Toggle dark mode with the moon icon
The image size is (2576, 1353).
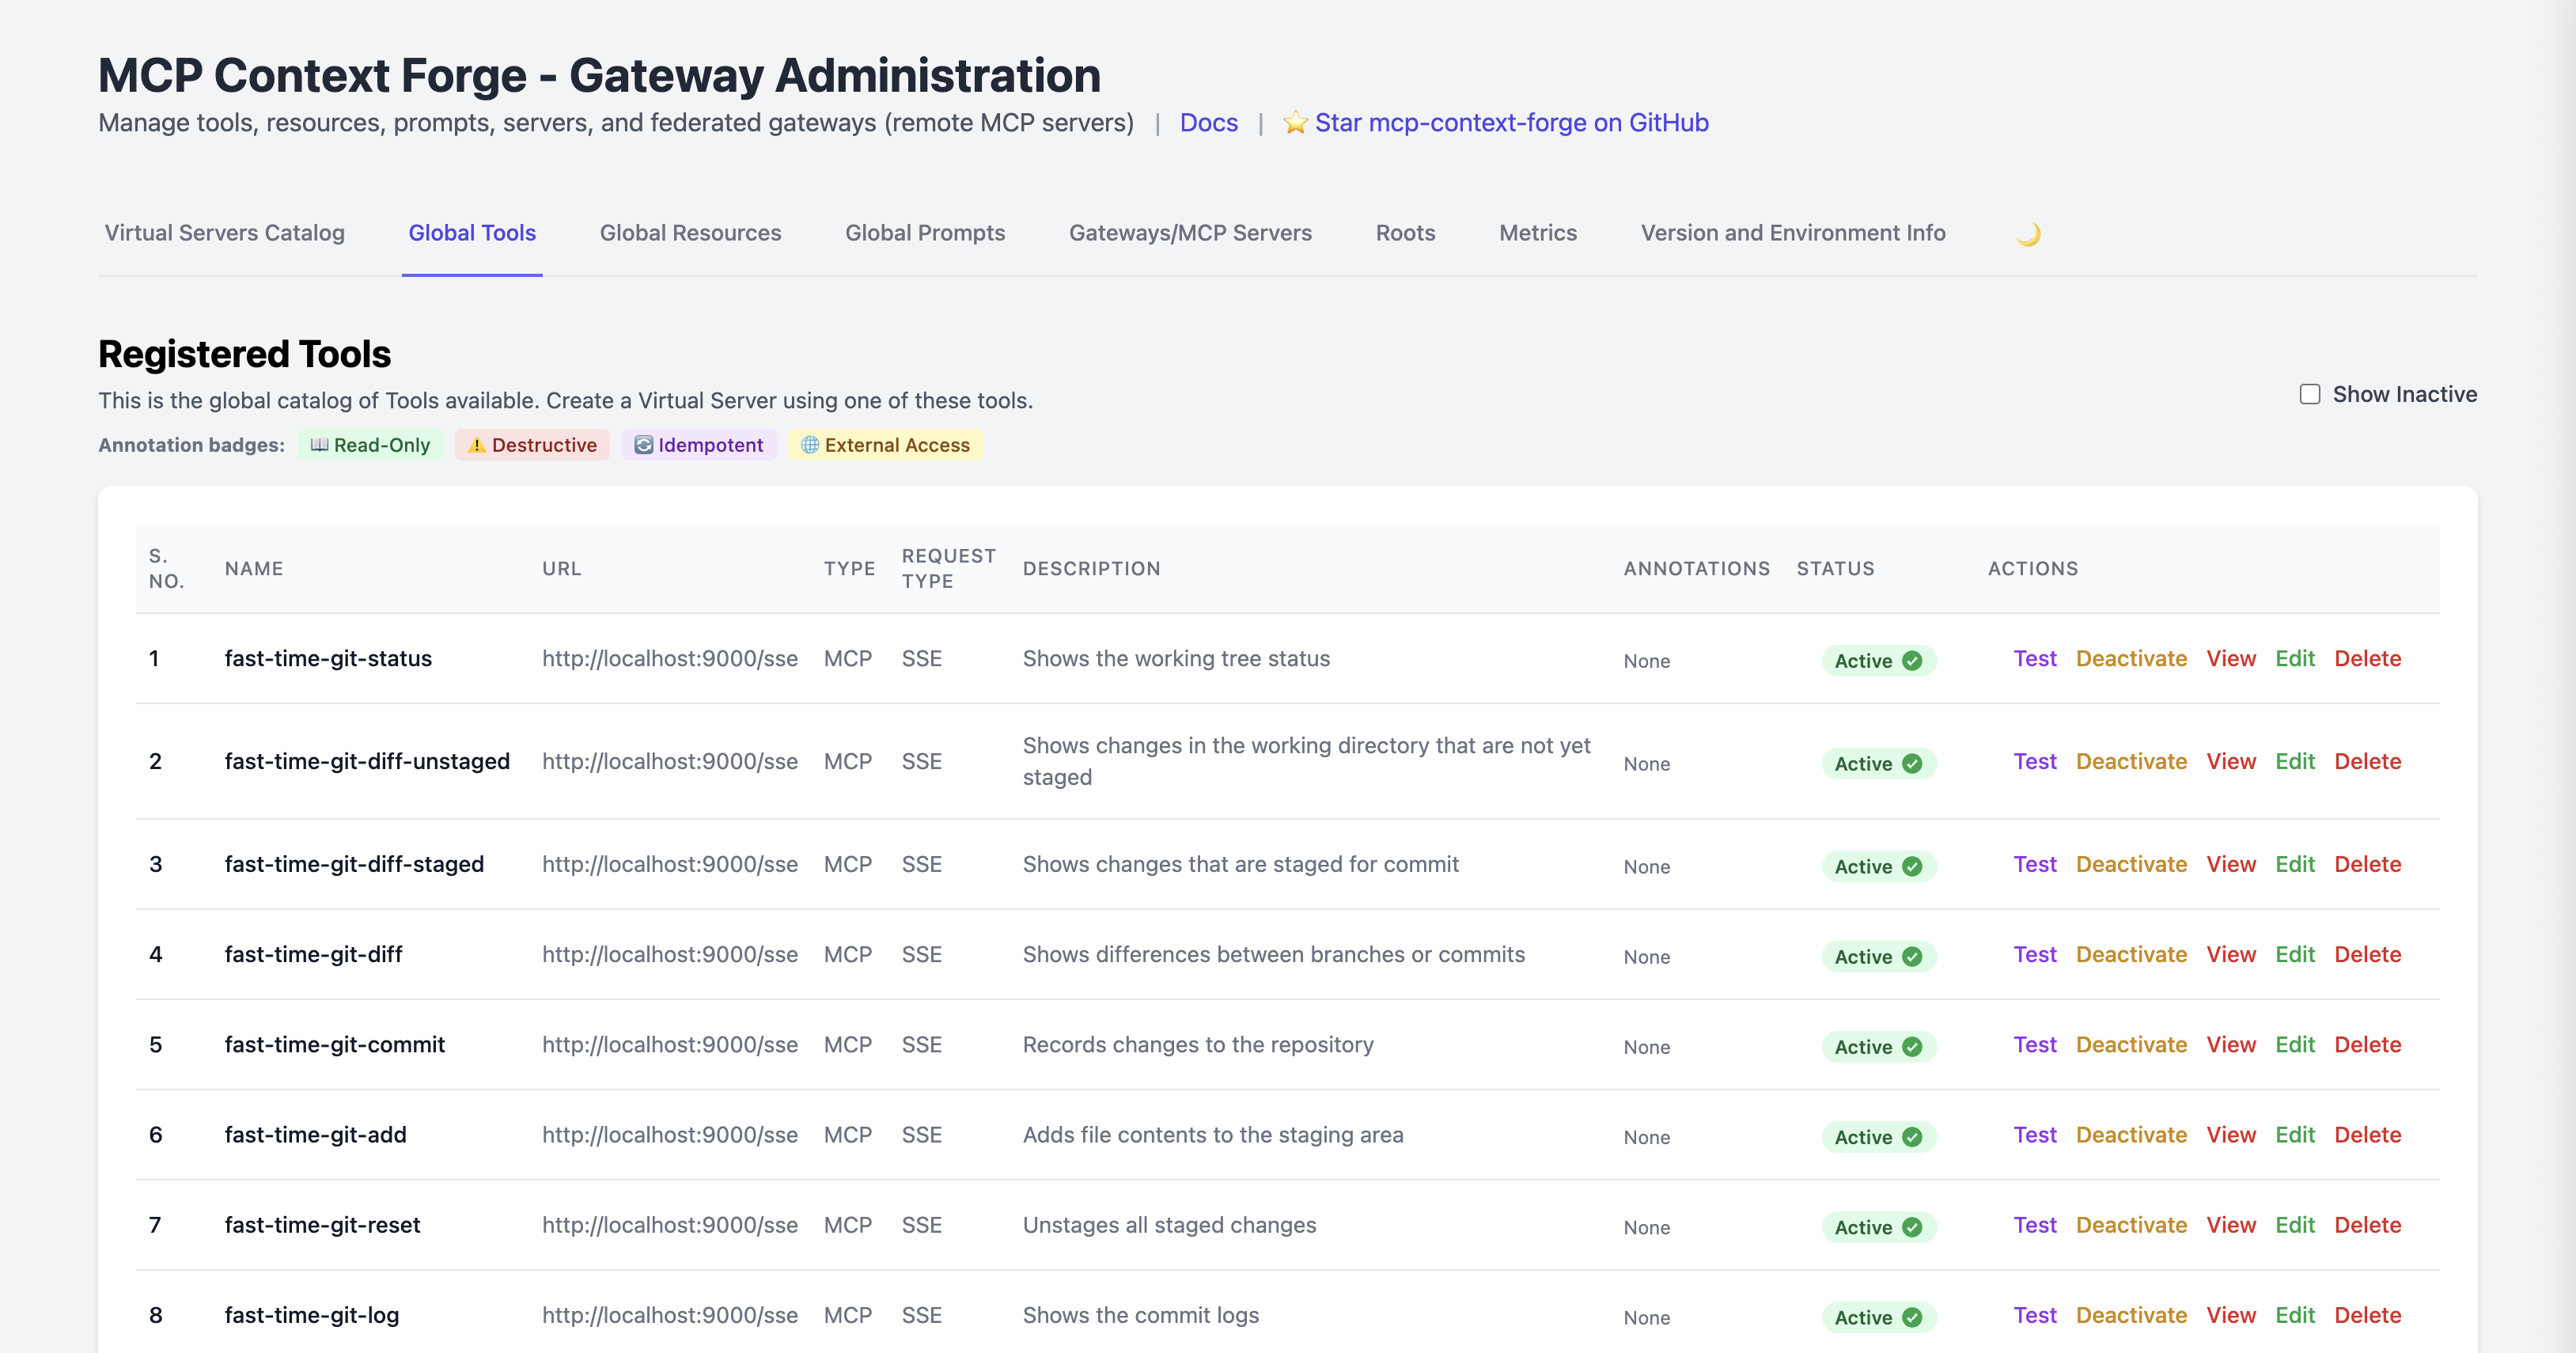[2028, 234]
